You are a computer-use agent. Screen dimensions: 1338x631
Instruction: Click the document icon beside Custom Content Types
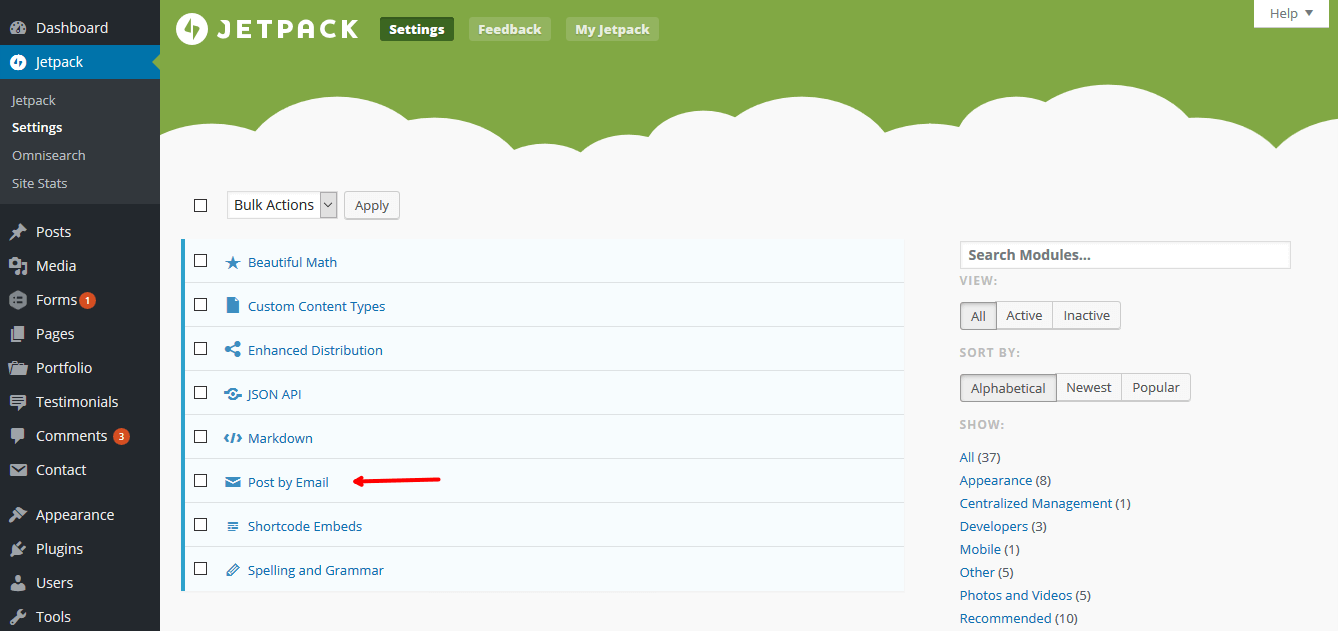coord(233,306)
